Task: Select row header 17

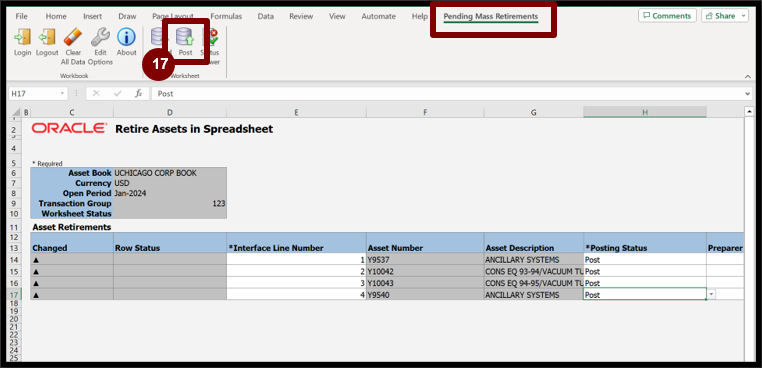Action: point(14,295)
